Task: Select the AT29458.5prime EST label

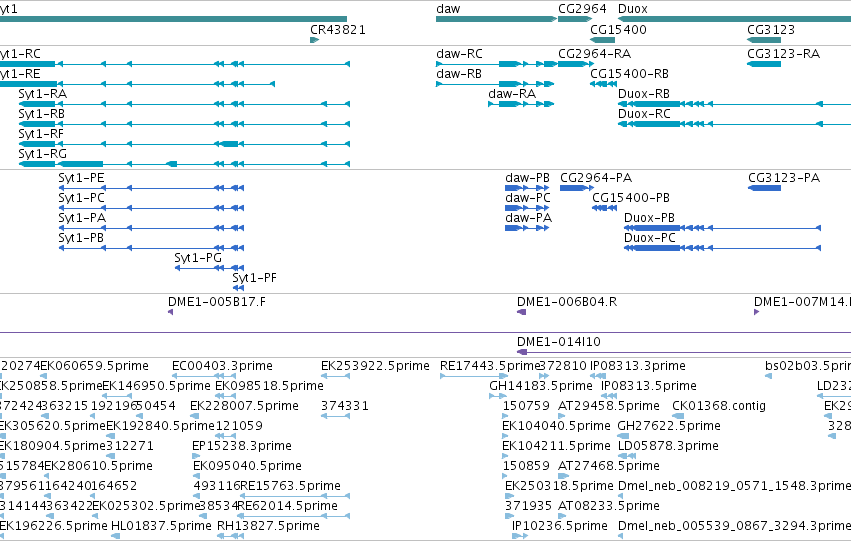Action: 609,406
